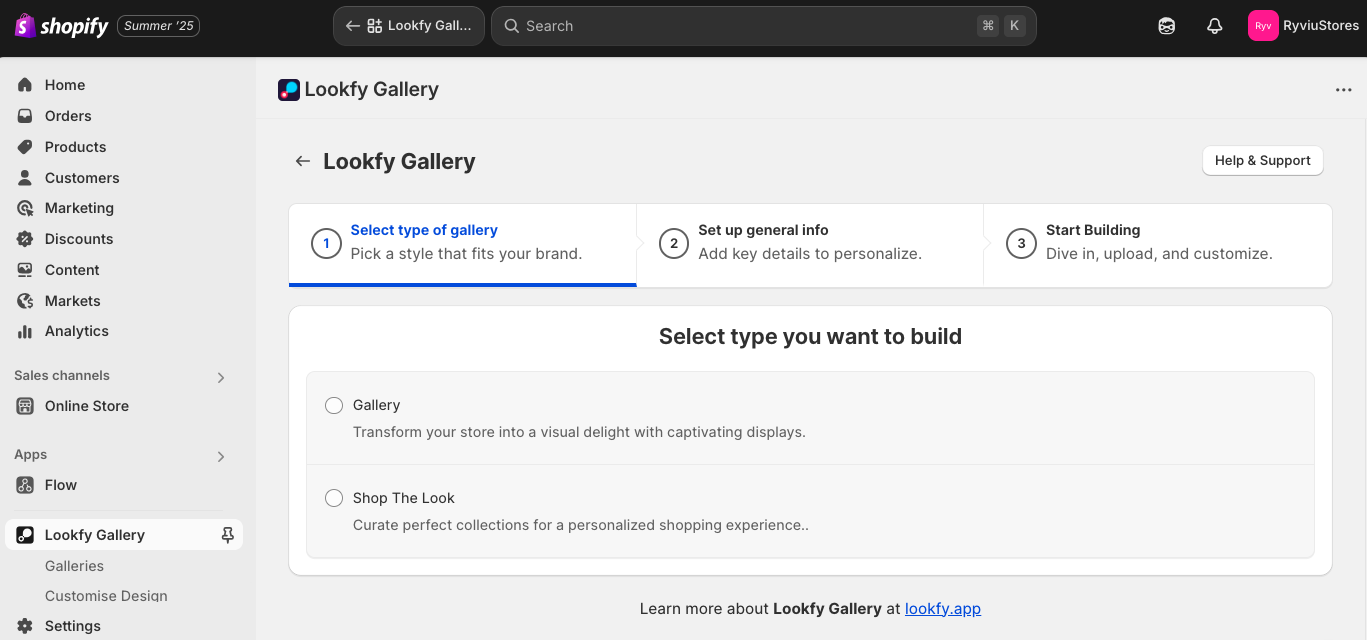
Task: Click the Marketing target icon
Action: point(25,208)
